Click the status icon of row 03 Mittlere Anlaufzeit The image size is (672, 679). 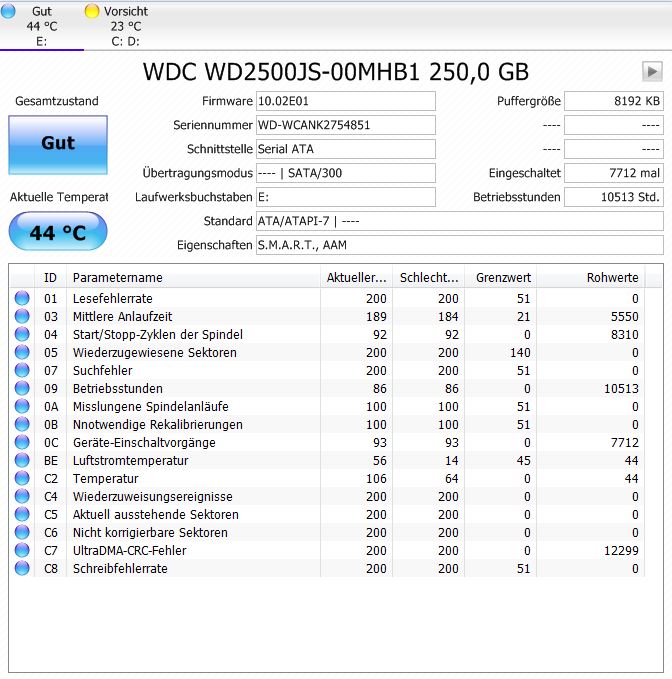coord(22,316)
